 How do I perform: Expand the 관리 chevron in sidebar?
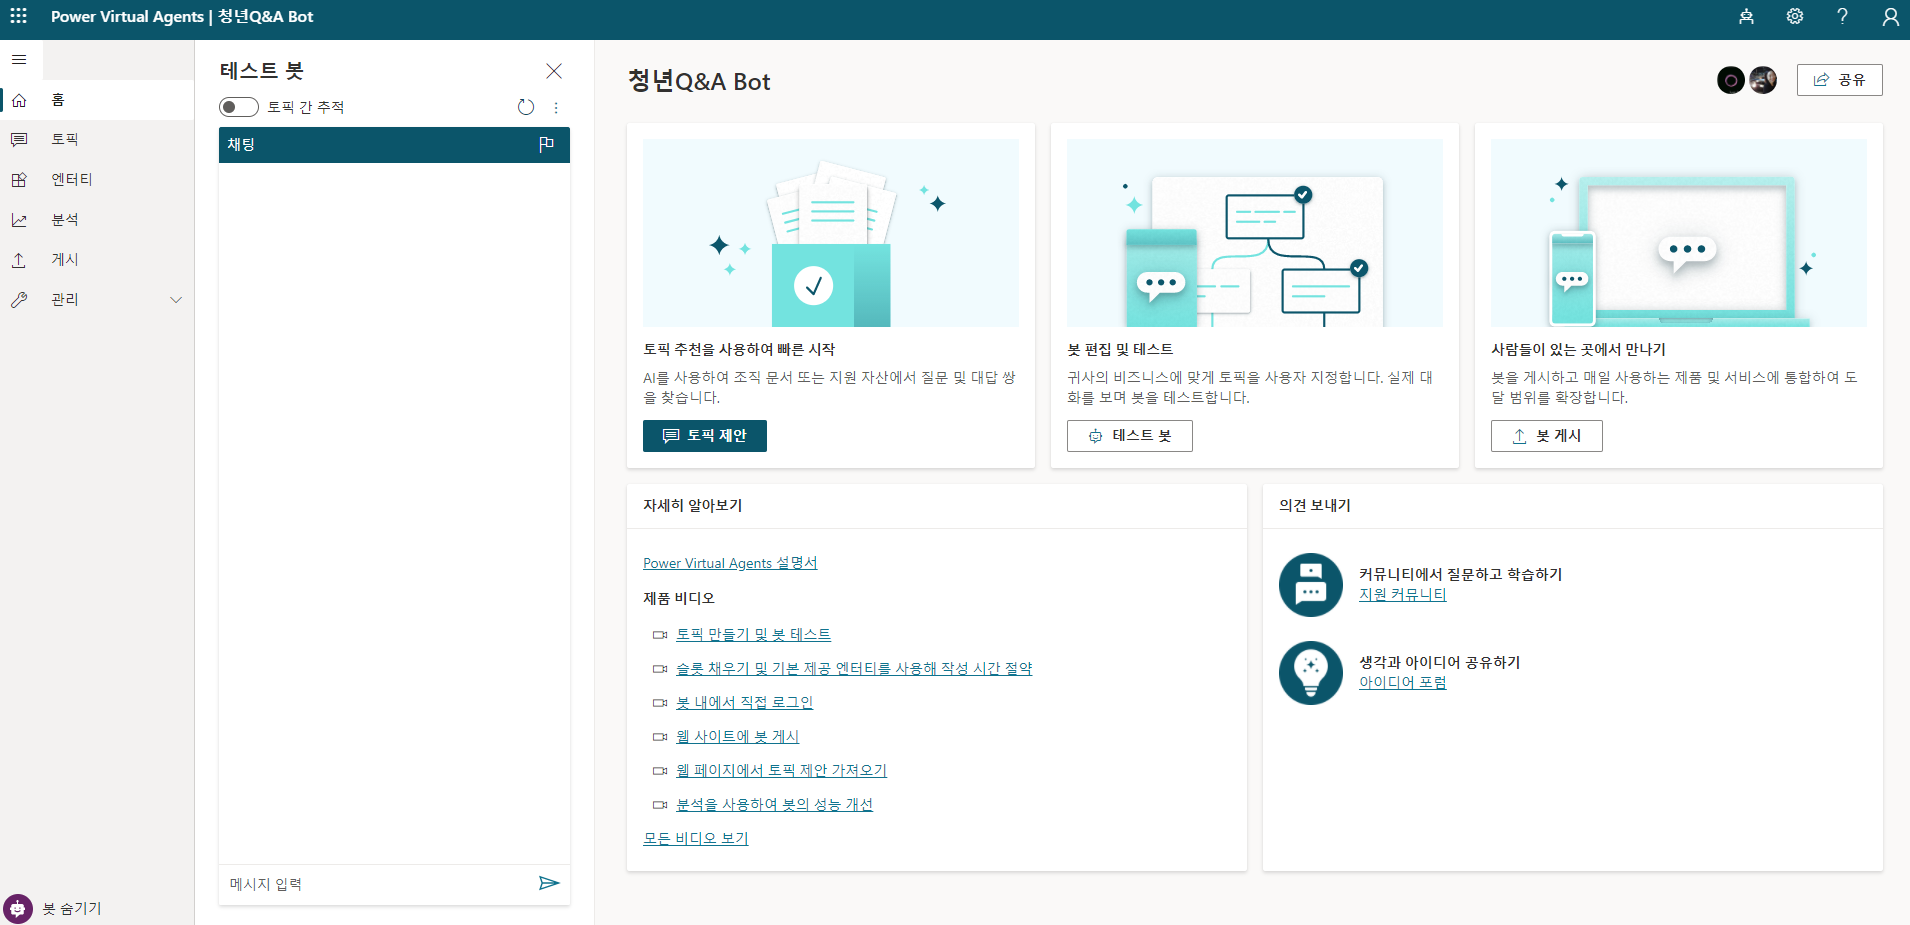pos(176,300)
